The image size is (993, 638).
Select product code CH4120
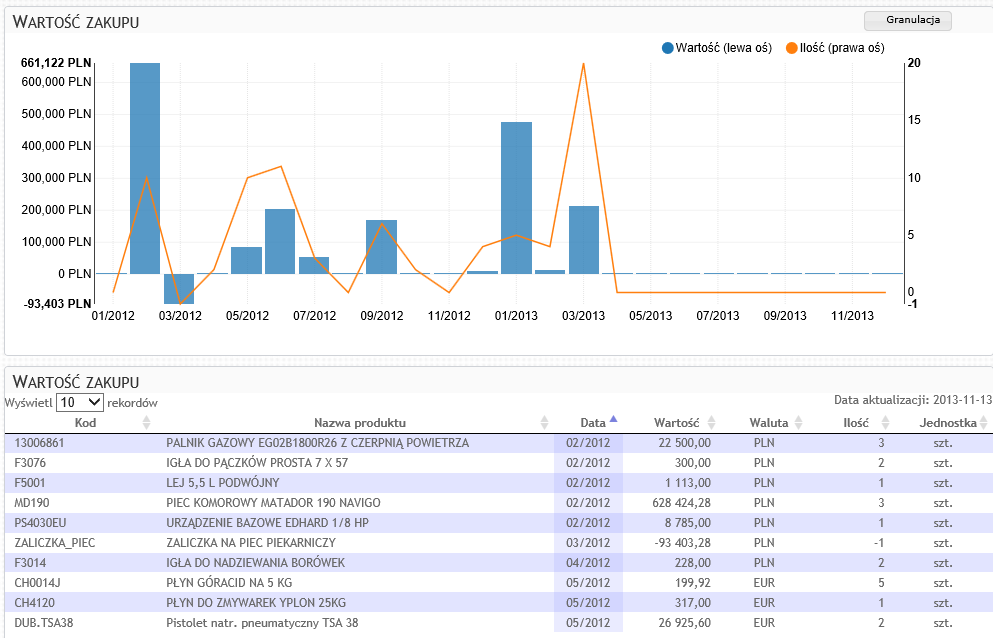tap(35, 603)
